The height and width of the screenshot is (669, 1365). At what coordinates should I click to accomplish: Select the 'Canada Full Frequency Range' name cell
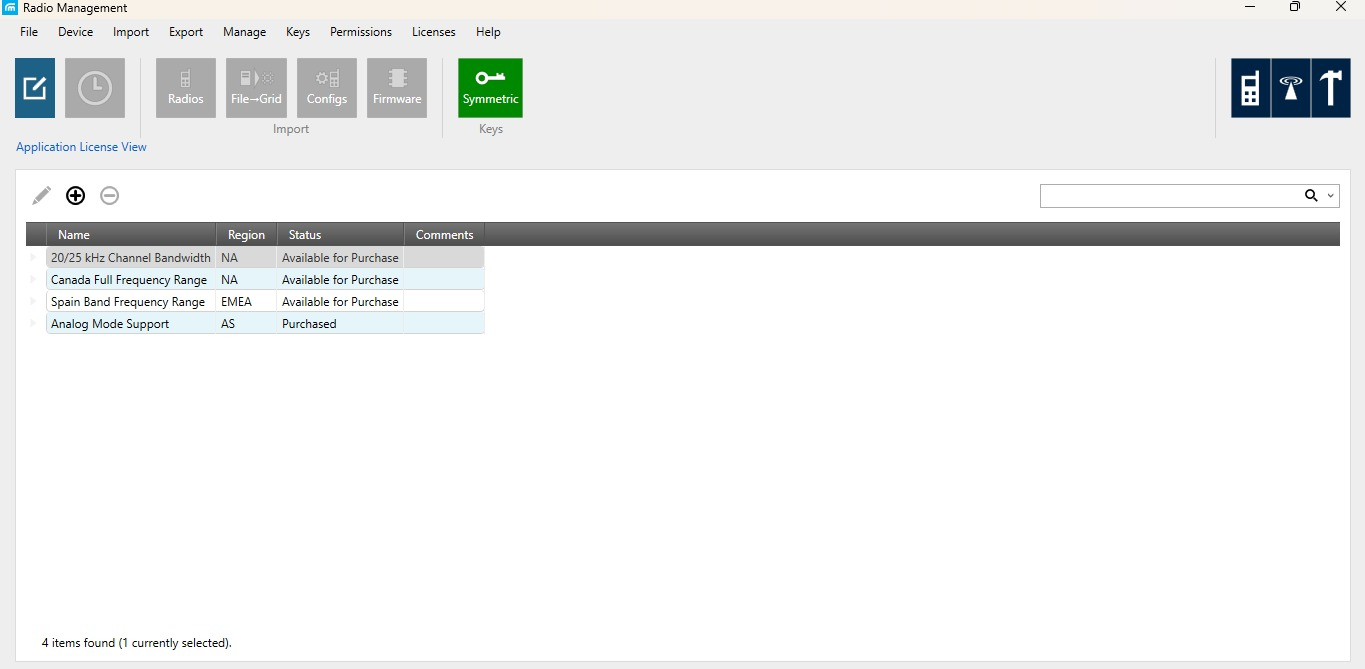131,280
